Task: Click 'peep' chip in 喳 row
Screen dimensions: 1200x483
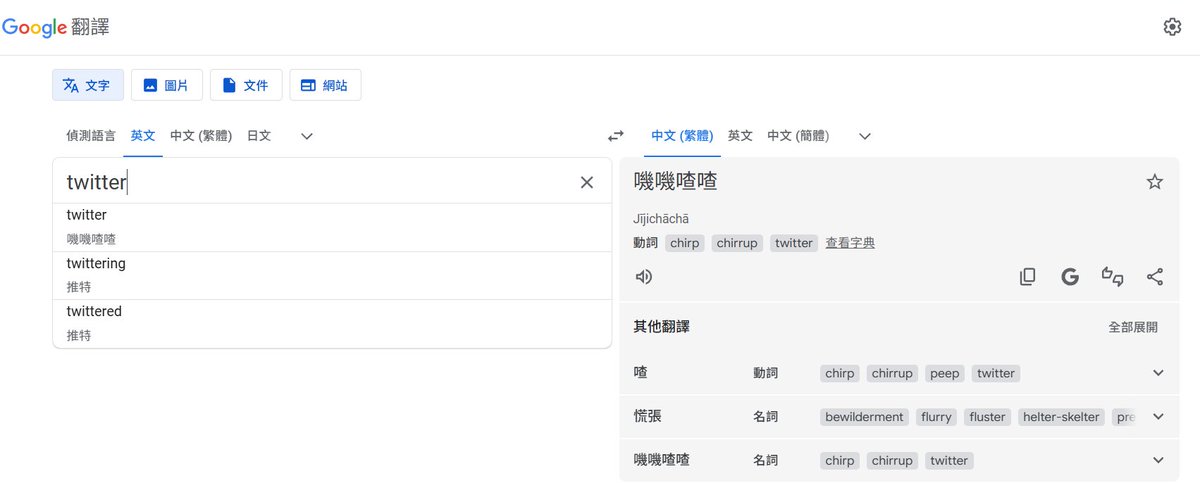Action: (x=944, y=373)
